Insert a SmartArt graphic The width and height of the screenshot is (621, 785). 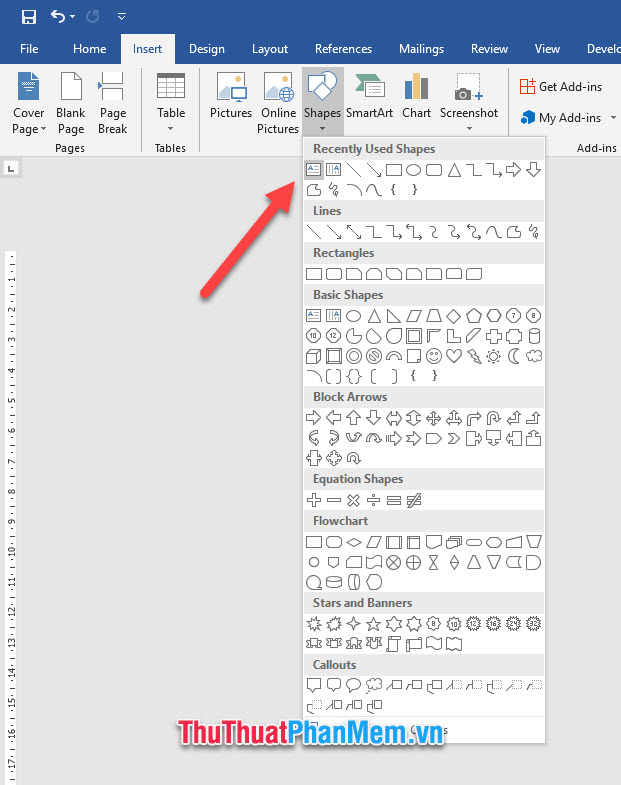tap(370, 96)
